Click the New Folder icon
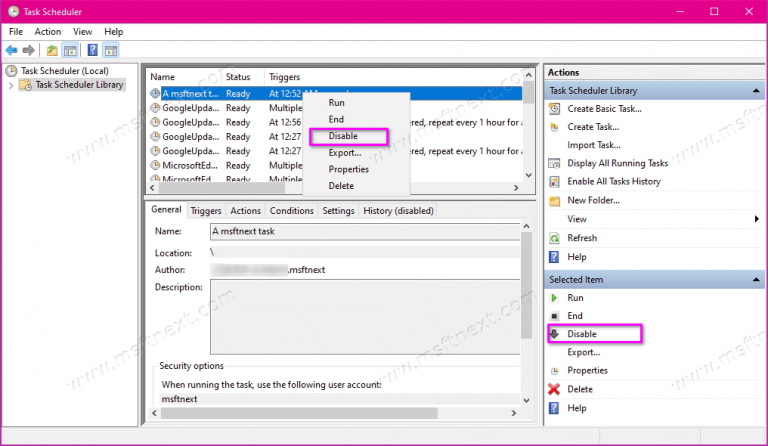 click(x=555, y=201)
